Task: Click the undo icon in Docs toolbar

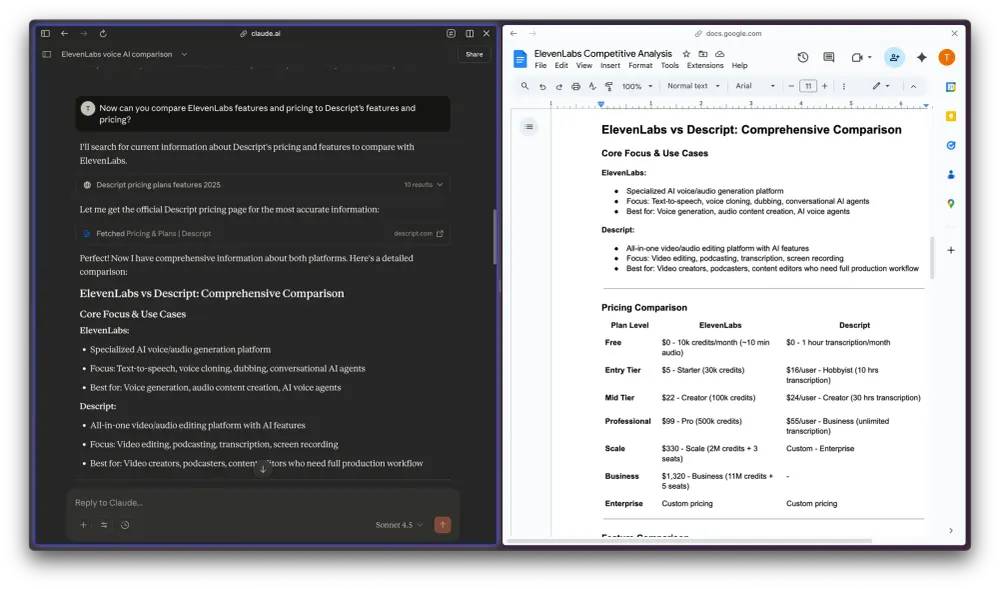Action: click(542, 86)
